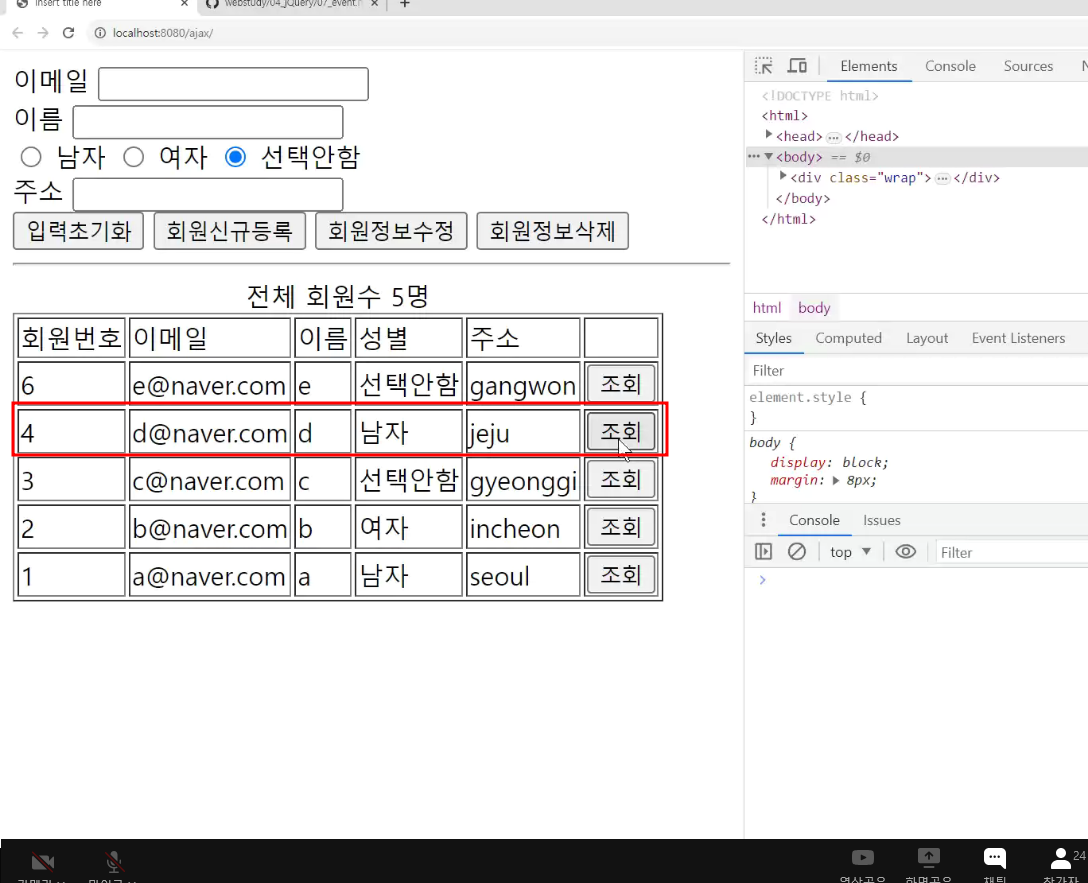Screen dimensions: 1088x883
Task: Activate the DevTools inspect element picker
Action: tap(764, 66)
